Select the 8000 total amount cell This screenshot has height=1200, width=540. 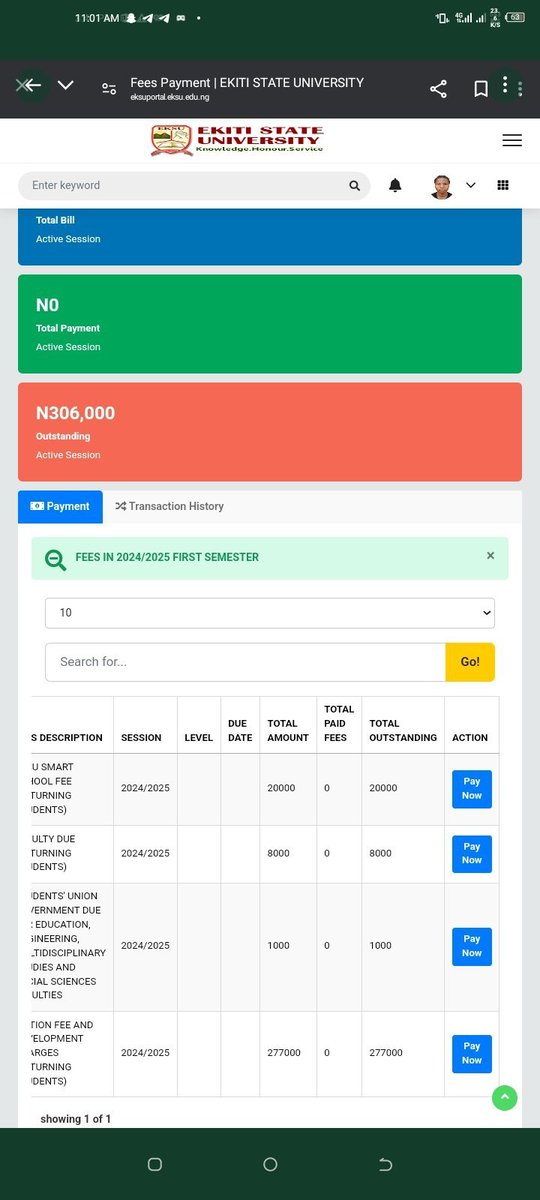tap(288, 854)
